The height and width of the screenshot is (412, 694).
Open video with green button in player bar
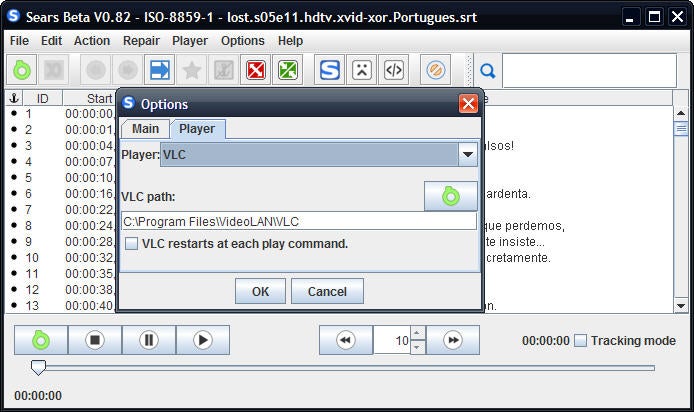click(41, 340)
